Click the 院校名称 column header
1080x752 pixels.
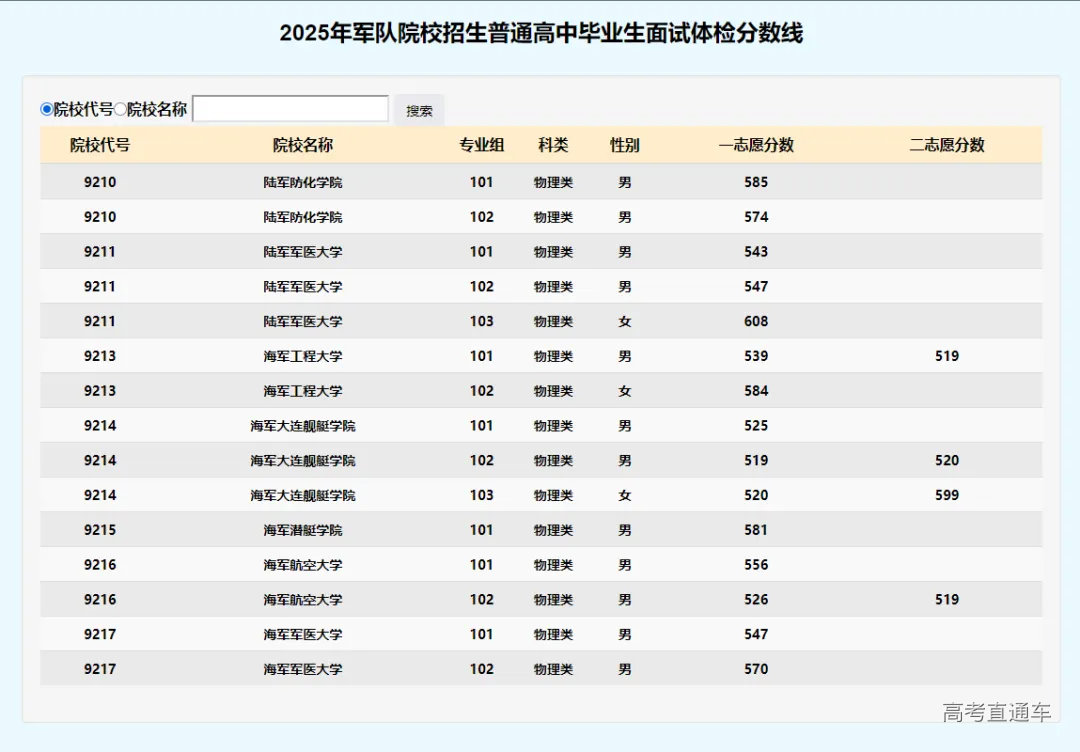point(303,145)
